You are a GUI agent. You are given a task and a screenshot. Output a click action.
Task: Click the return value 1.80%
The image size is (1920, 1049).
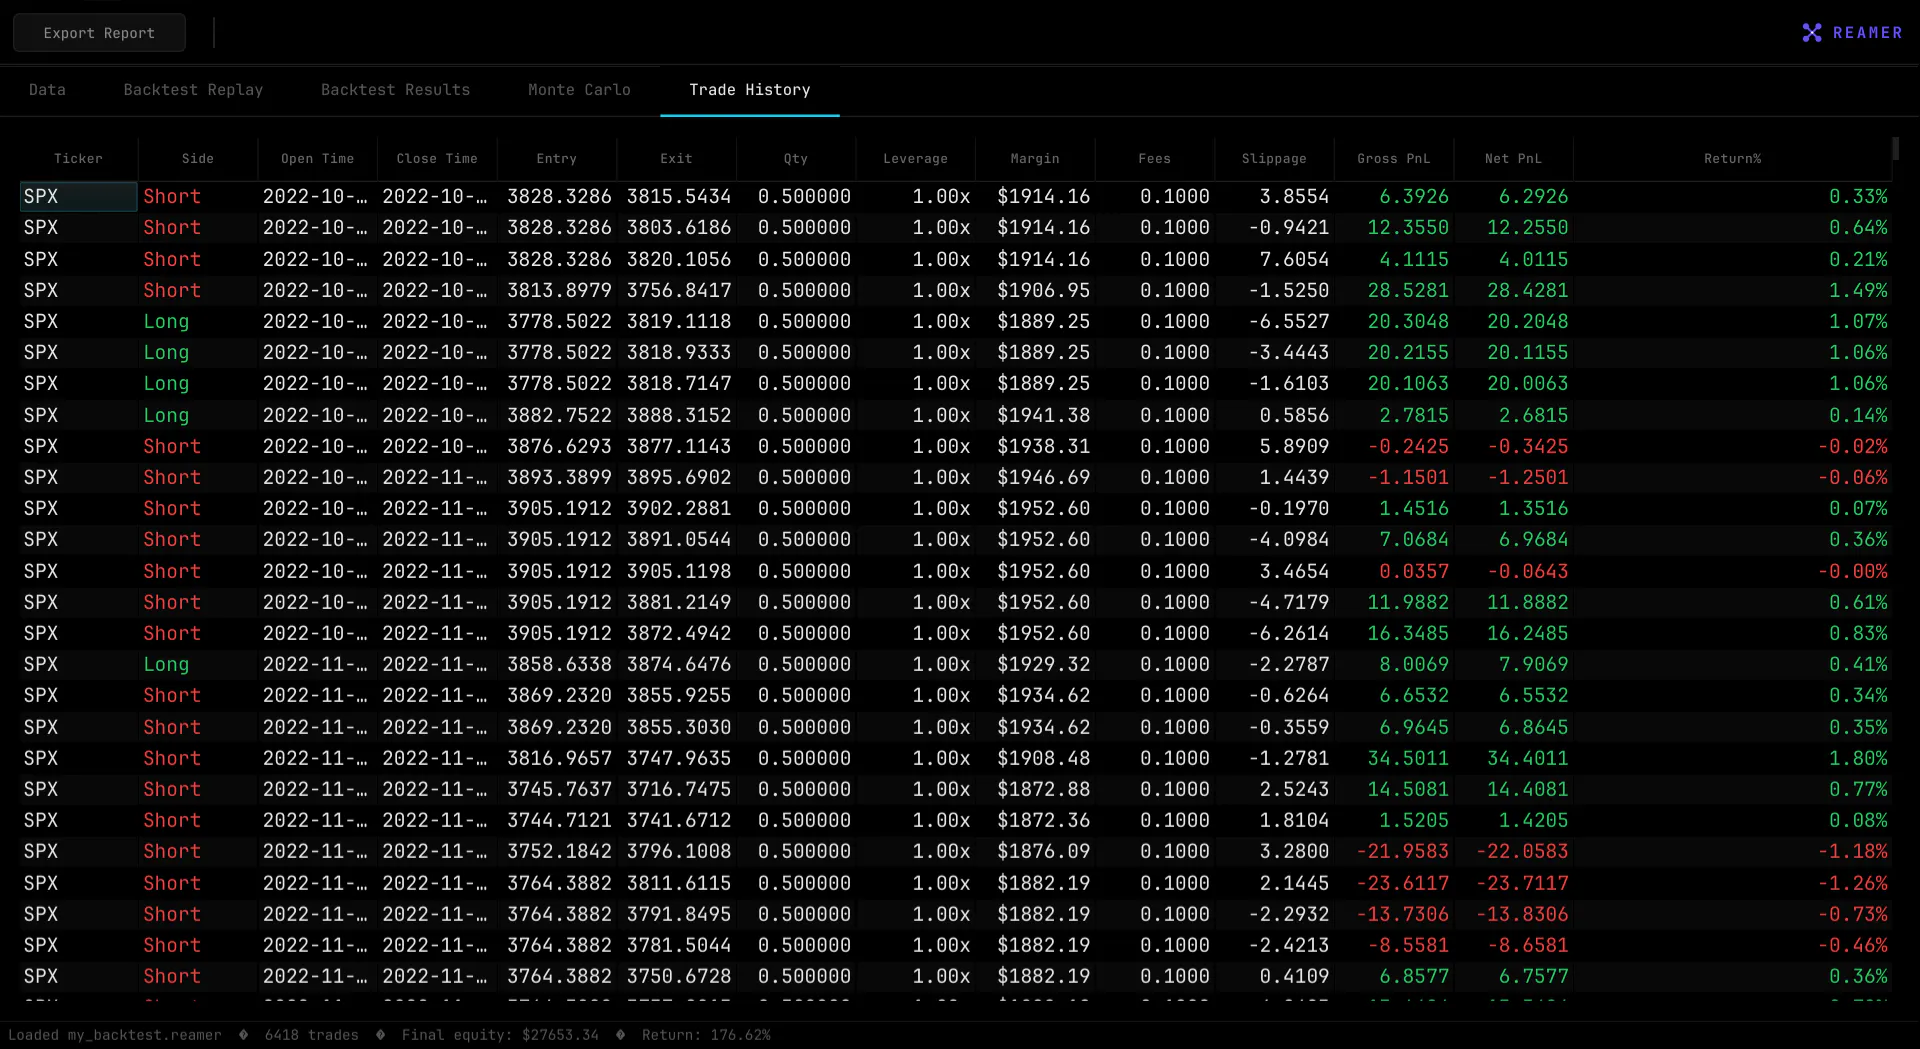1858,758
